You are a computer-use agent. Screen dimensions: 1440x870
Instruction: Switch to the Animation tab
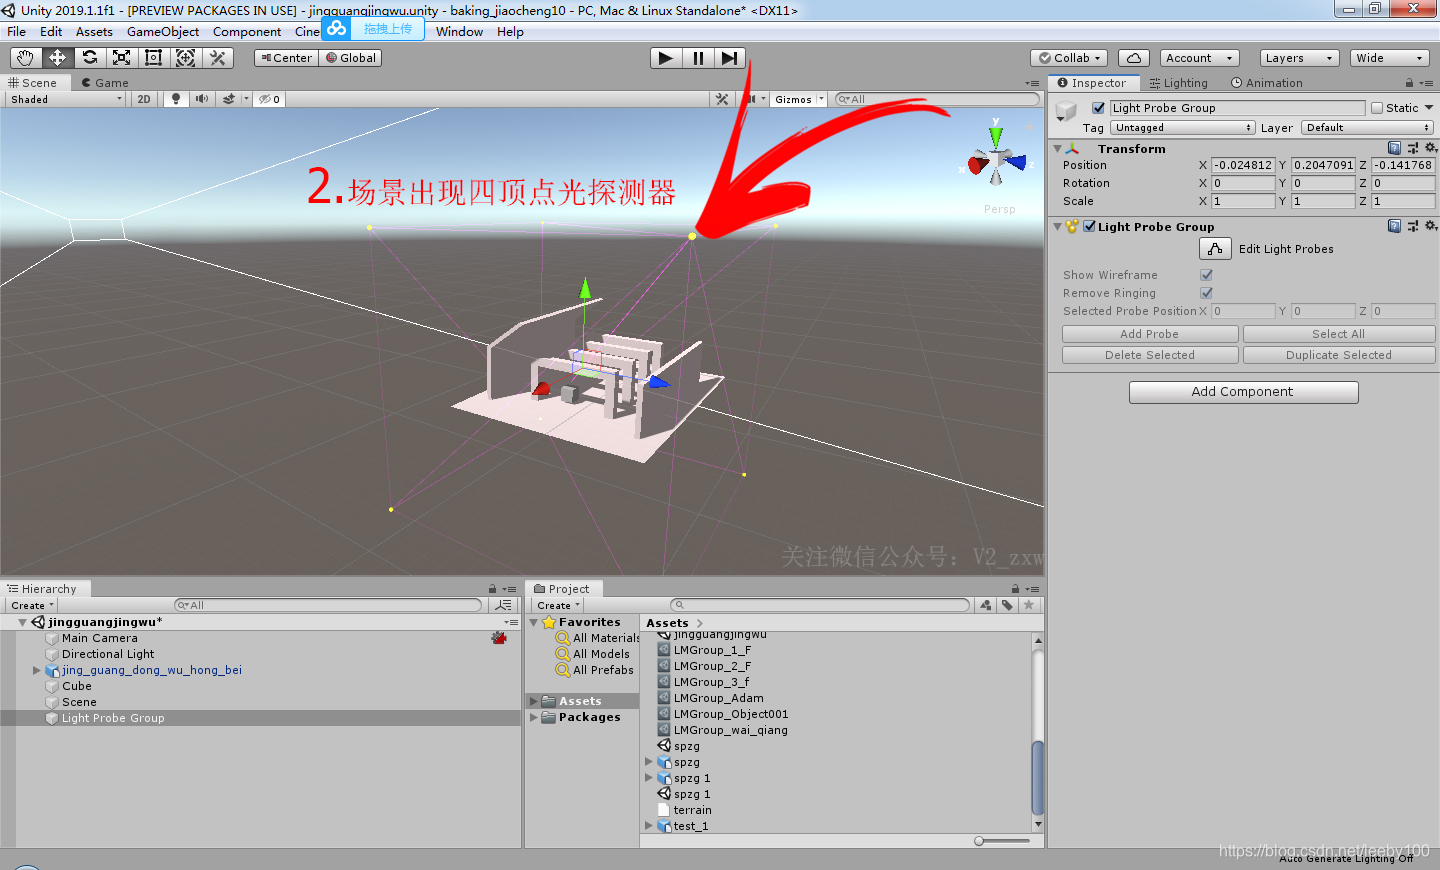pyautogui.click(x=1267, y=83)
